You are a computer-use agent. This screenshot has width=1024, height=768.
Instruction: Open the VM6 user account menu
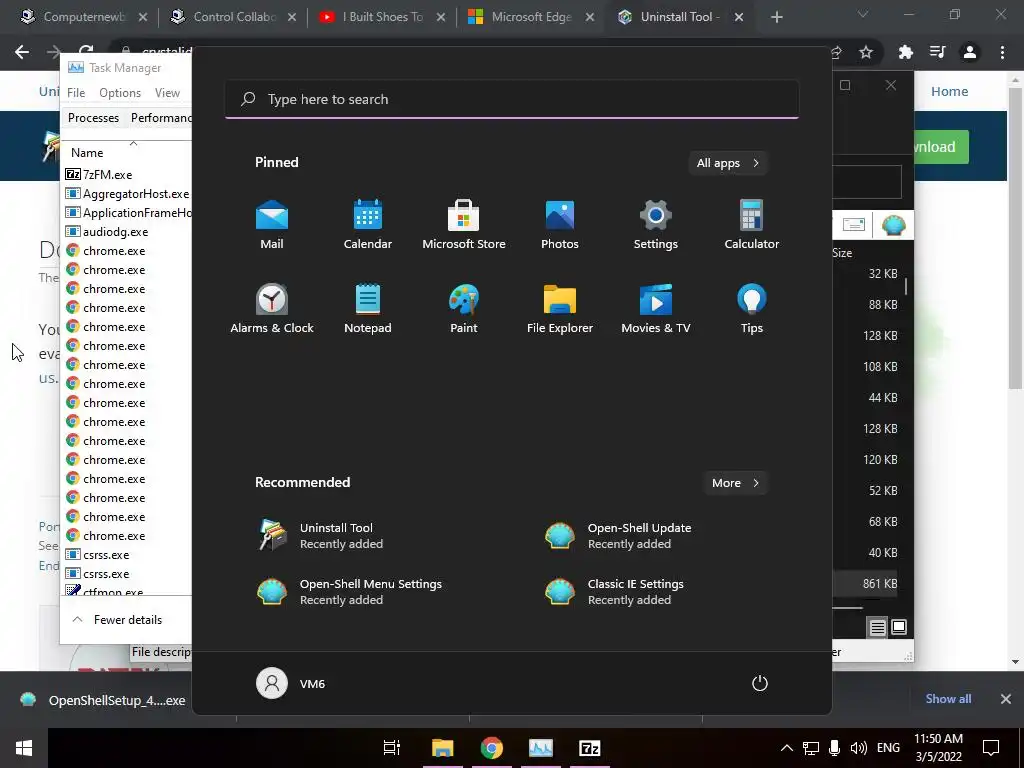coord(291,683)
